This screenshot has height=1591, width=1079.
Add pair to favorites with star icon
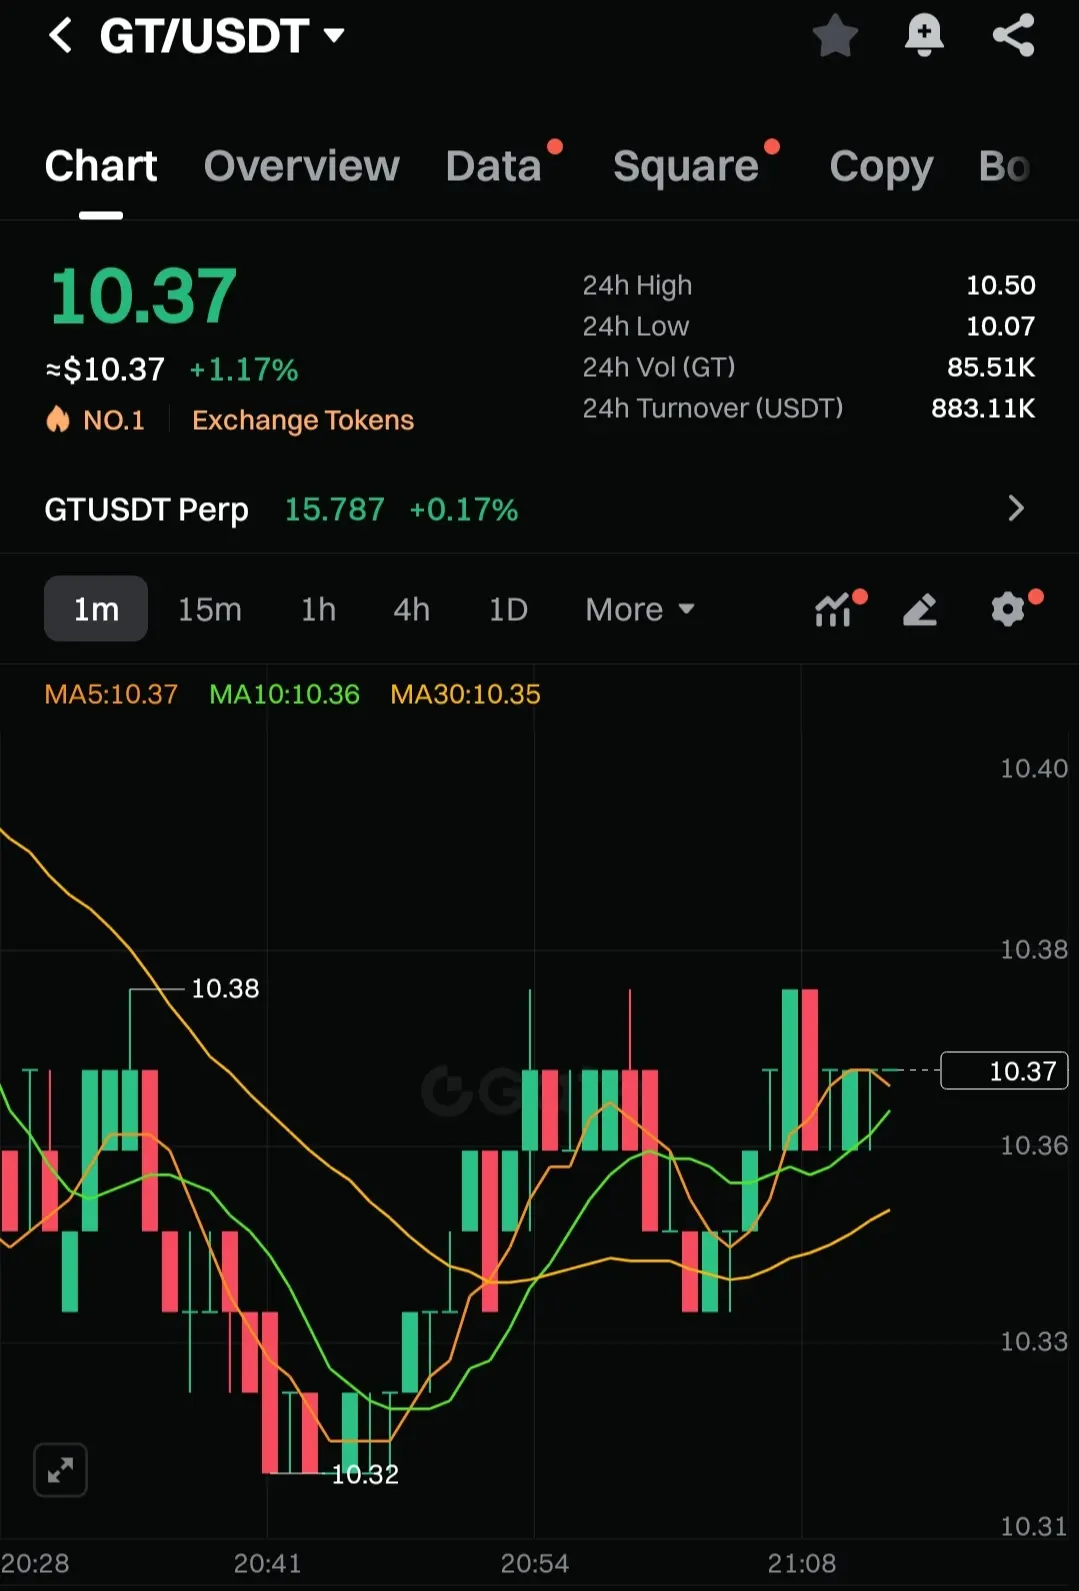tap(835, 36)
